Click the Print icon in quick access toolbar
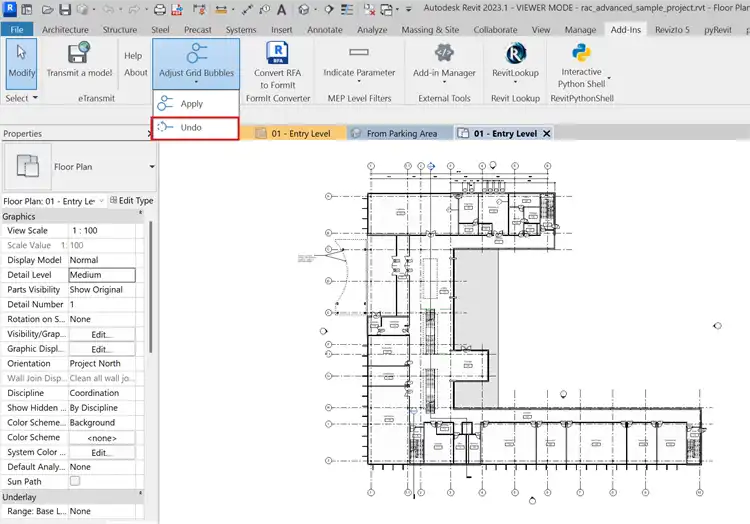The height and width of the screenshot is (524, 750). coord(160,9)
